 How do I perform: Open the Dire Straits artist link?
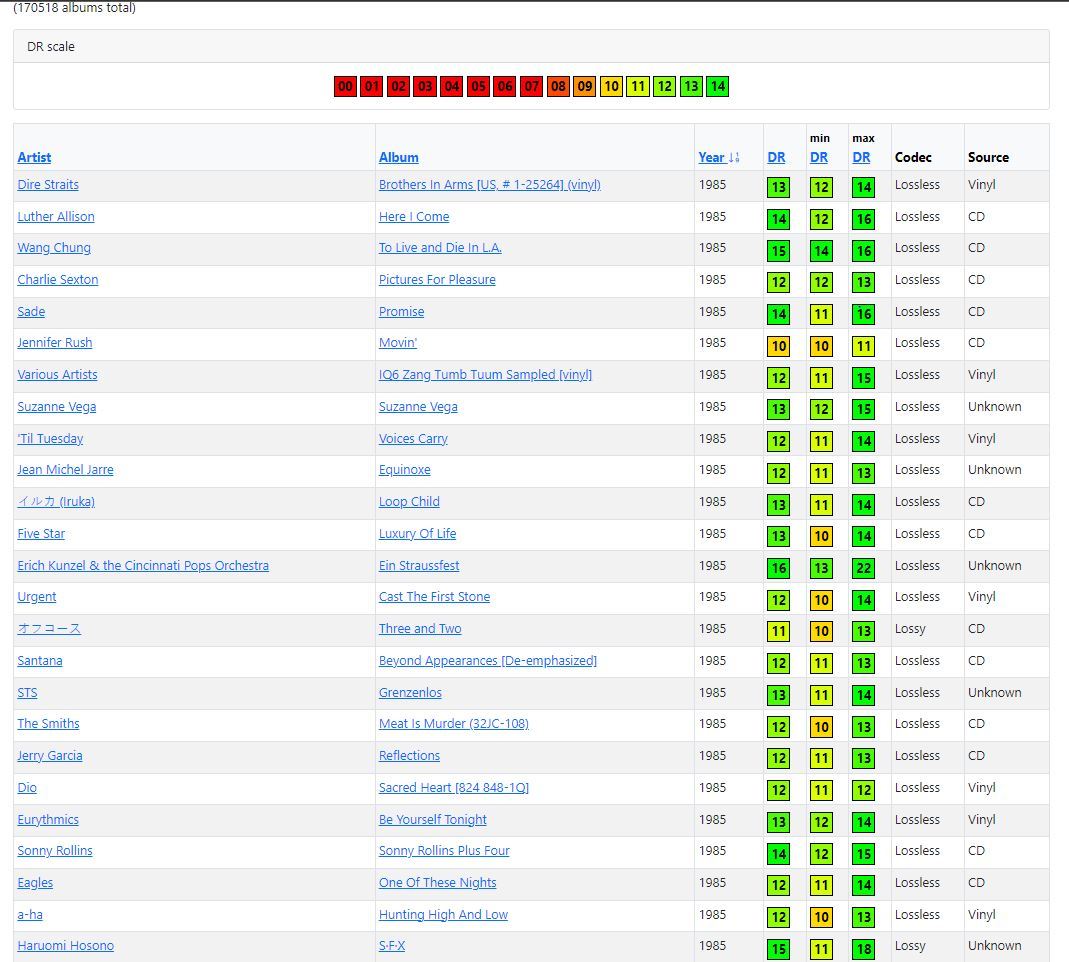point(48,185)
